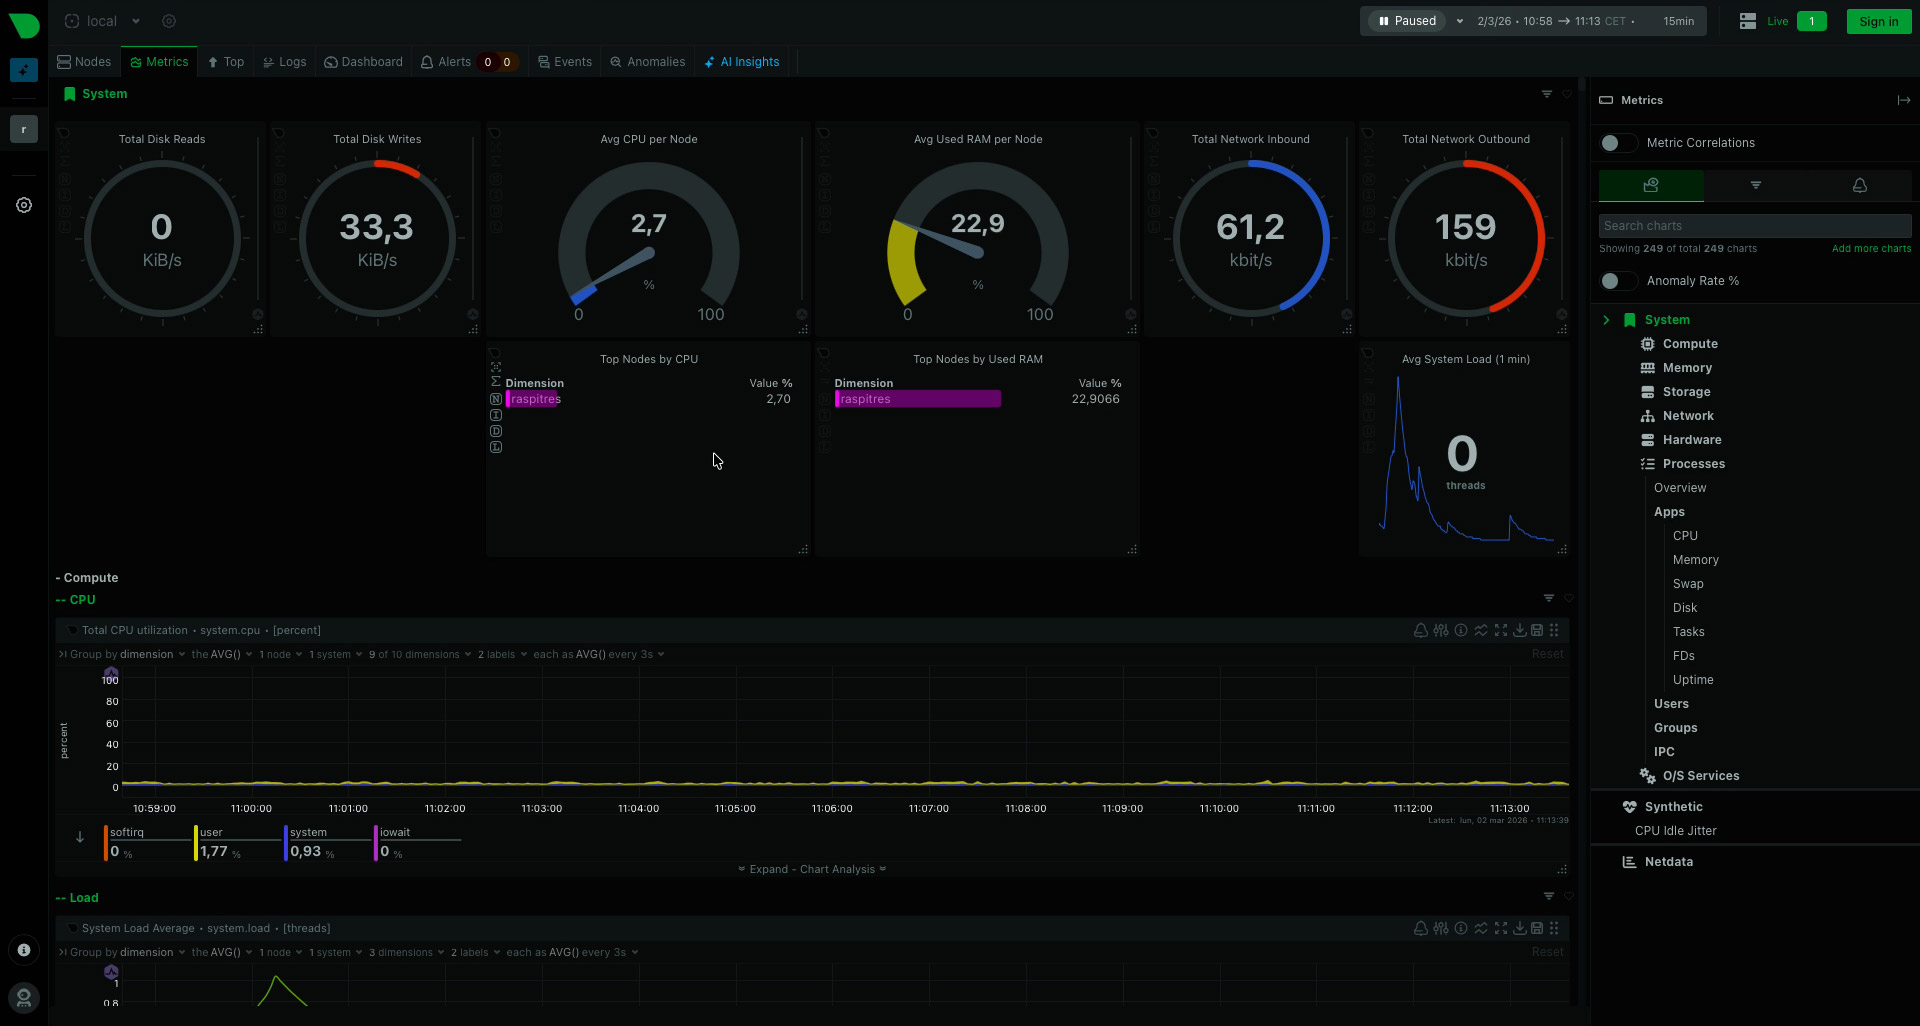Download the CPU chart image

click(x=1521, y=630)
